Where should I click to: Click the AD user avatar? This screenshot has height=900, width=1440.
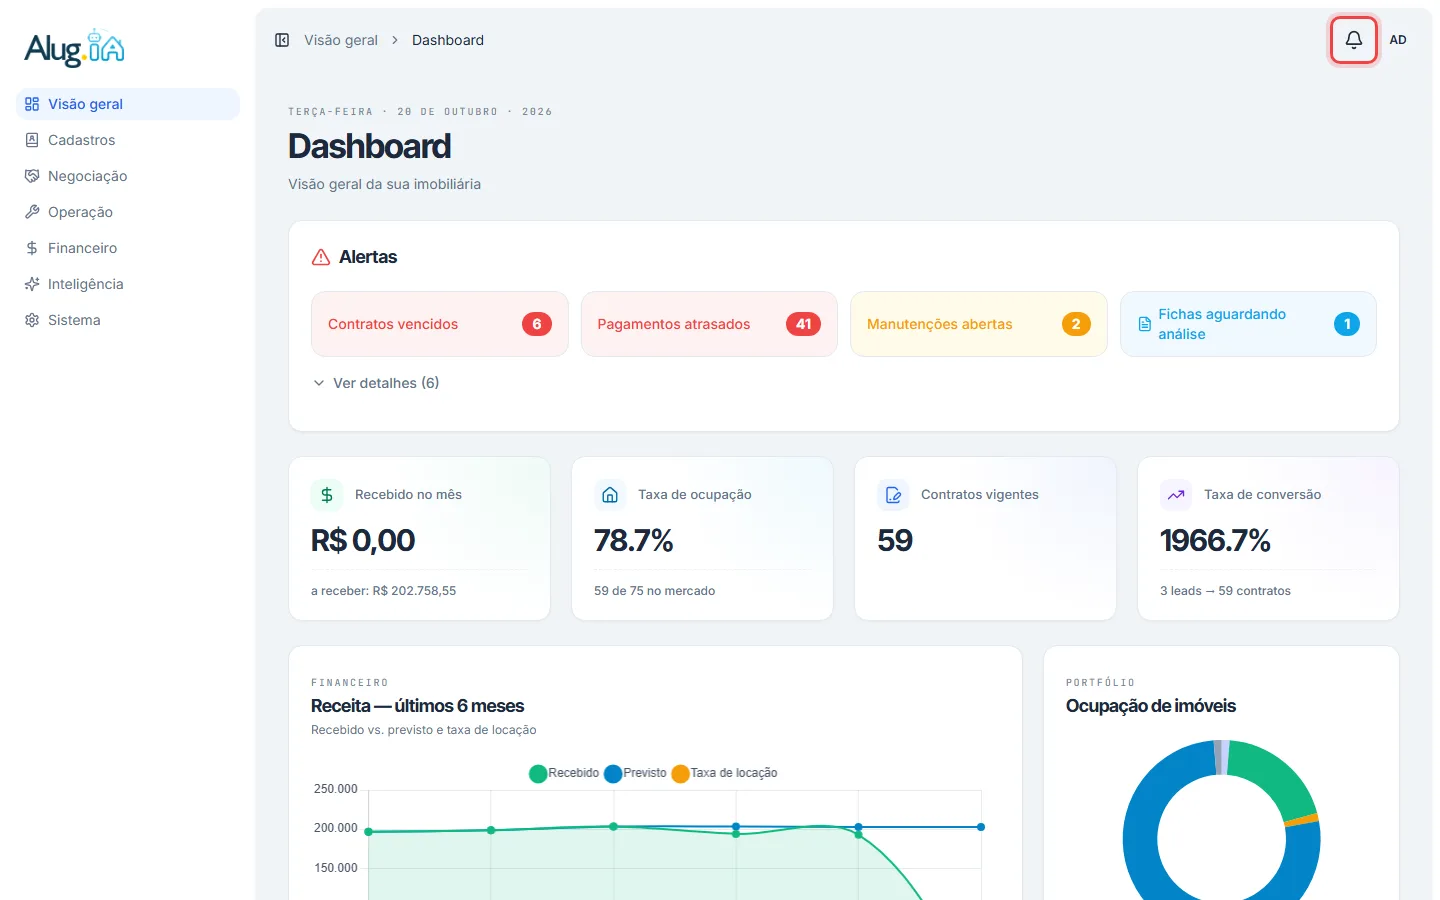click(1398, 40)
